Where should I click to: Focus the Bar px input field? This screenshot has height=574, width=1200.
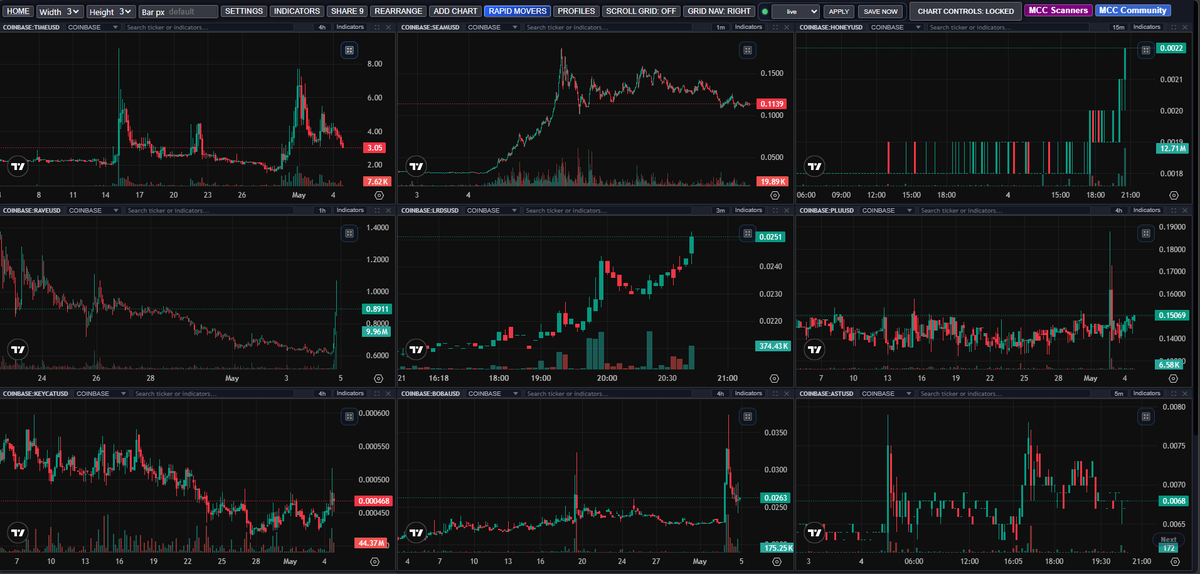178,11
